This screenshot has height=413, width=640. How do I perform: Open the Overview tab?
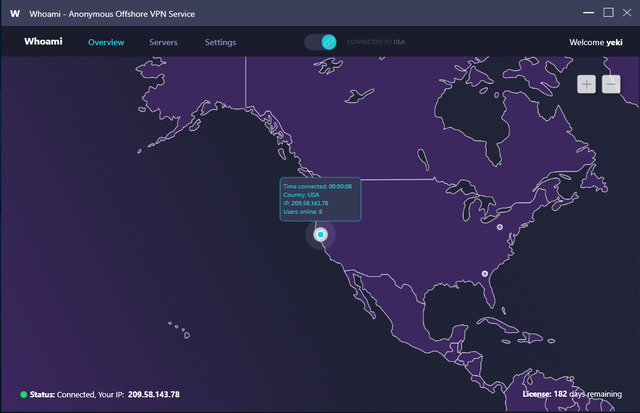tap(106, 42)
